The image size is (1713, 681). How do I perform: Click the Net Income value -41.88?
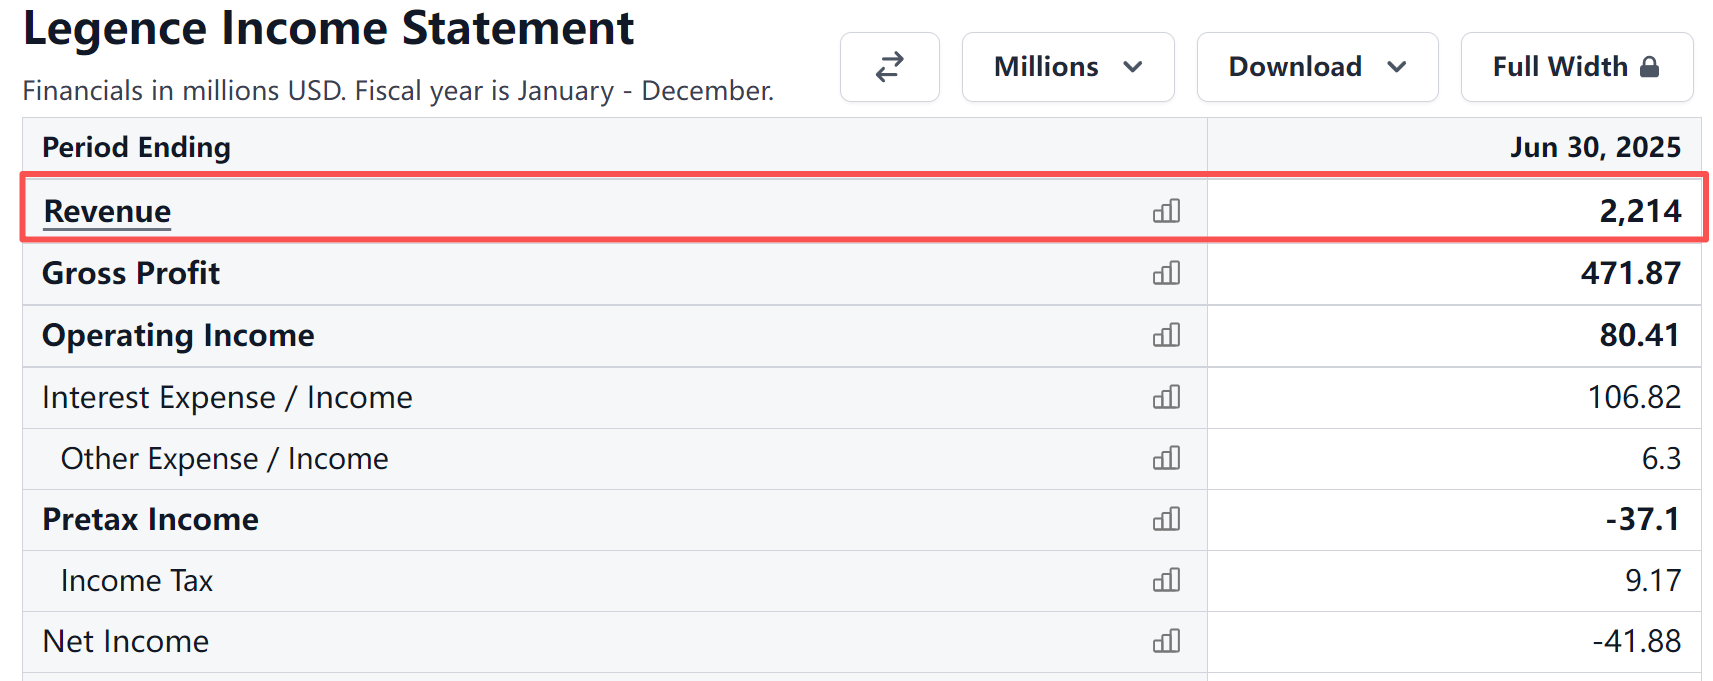click(x=1636, y=641)
